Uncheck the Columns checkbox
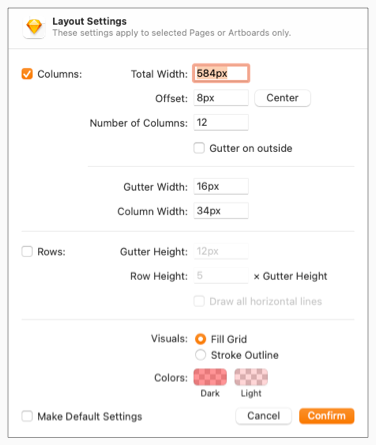376x445 pixels. tap(27, 74)
